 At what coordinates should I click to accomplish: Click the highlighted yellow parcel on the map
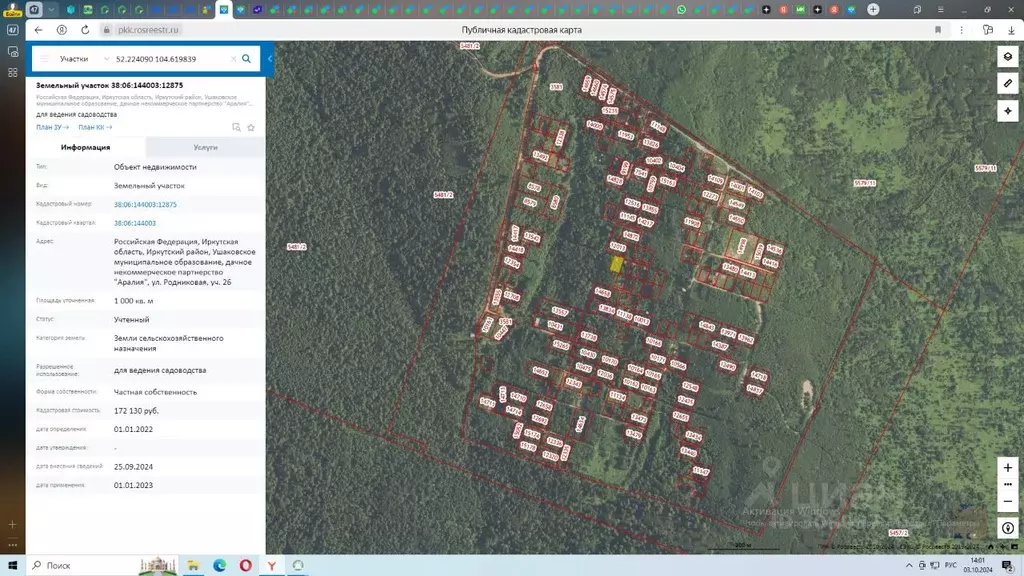point(617,264)
